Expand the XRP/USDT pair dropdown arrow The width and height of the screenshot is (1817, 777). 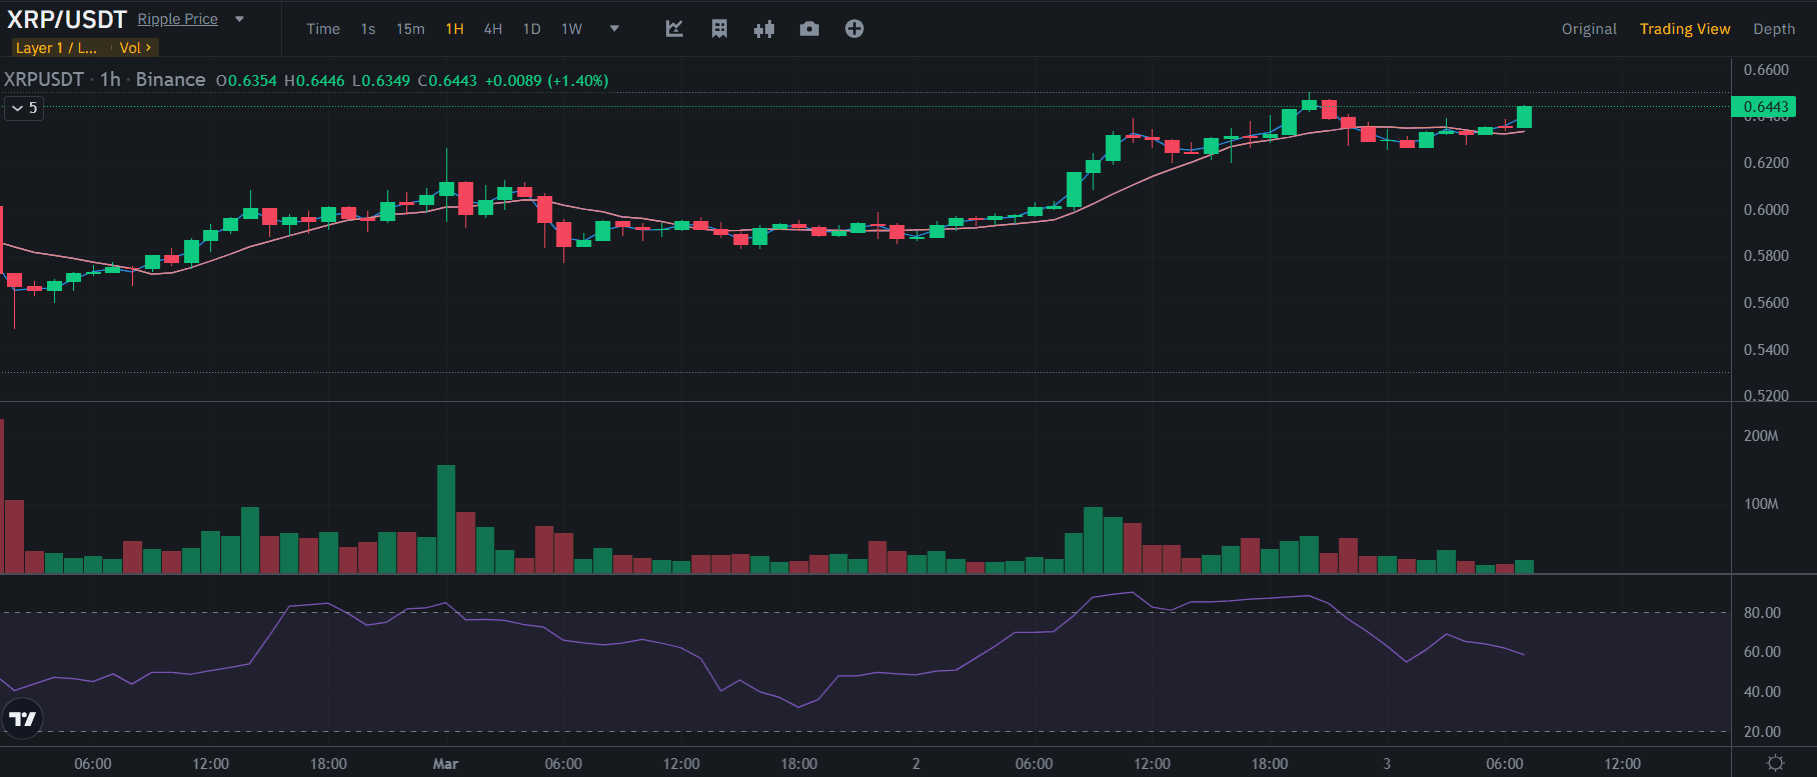(x=240, y=19)
